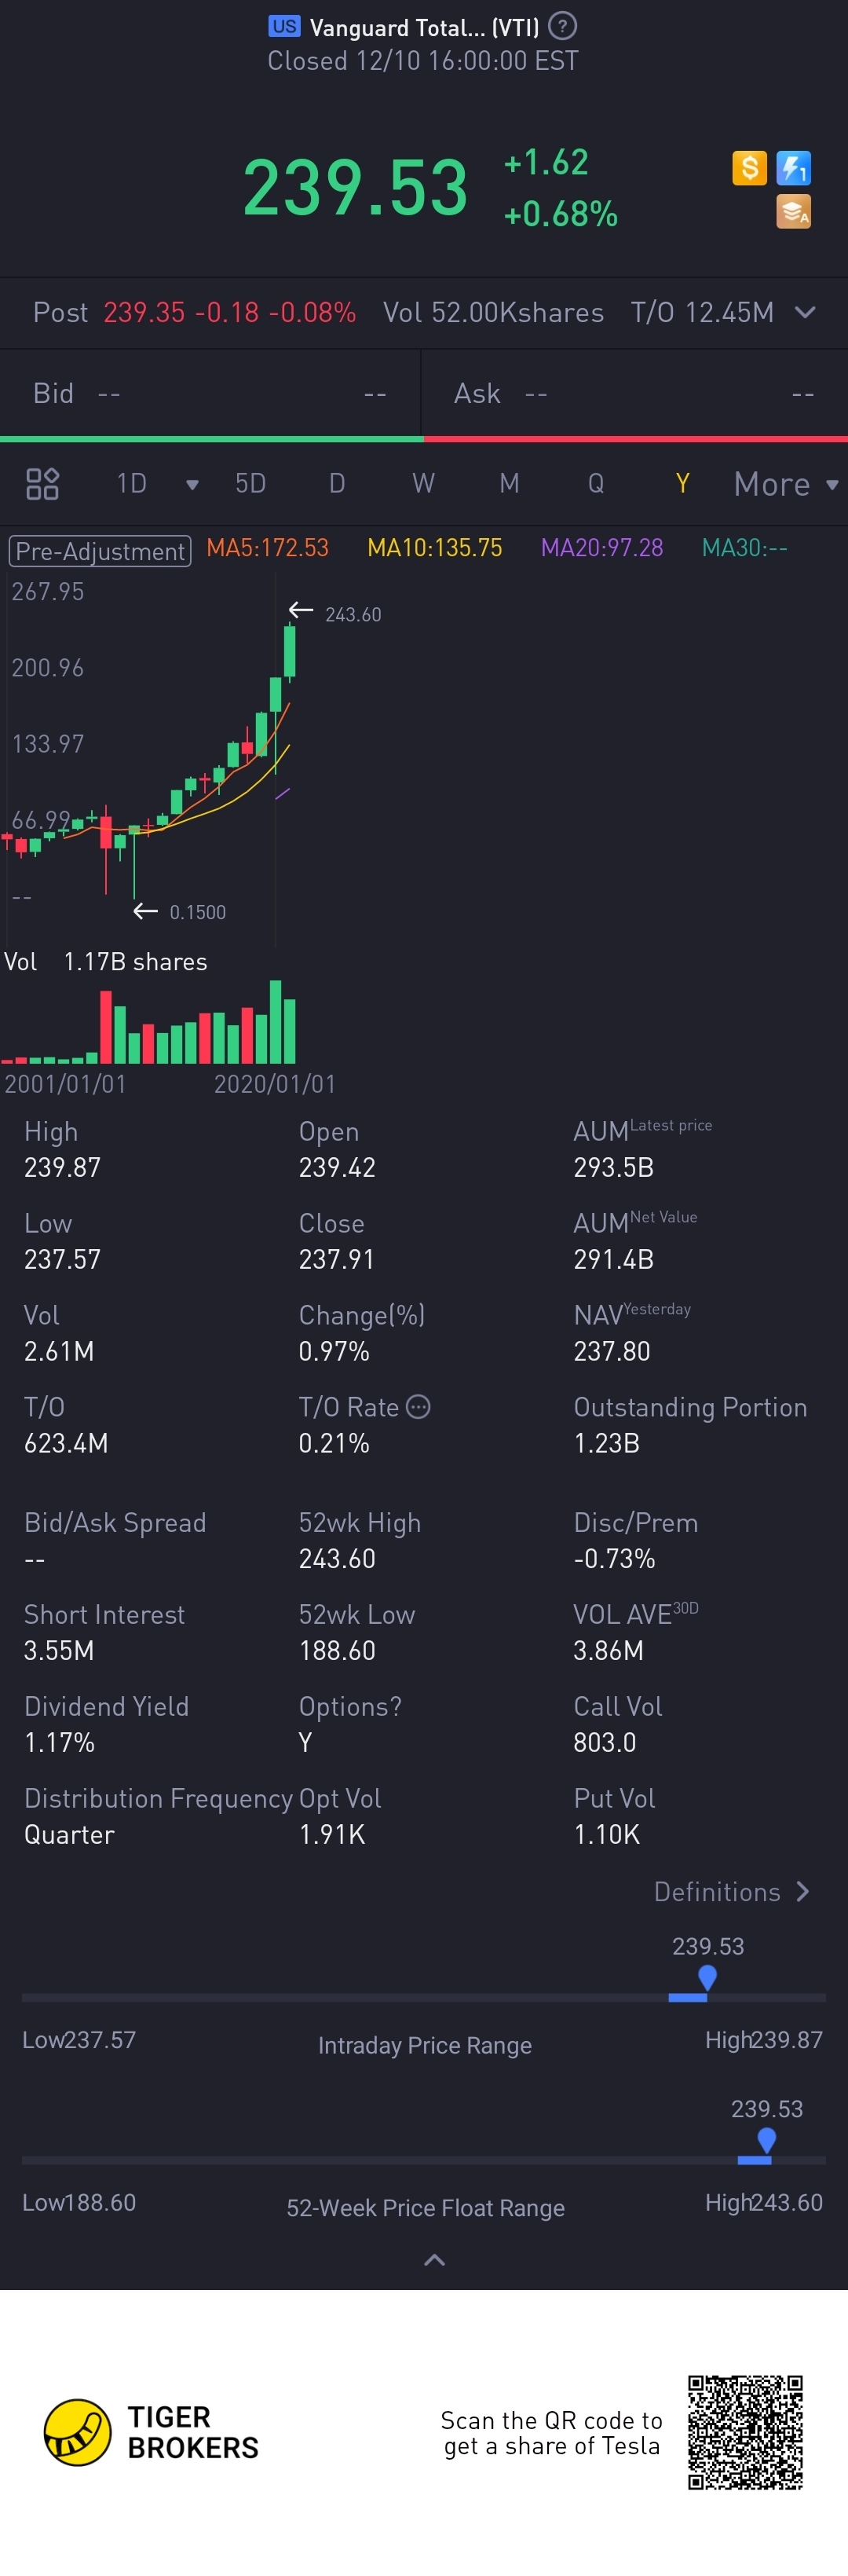The image size is (848, 2576).
Task: Tap the T/O 12.45M value
Action: click(702, 312)
